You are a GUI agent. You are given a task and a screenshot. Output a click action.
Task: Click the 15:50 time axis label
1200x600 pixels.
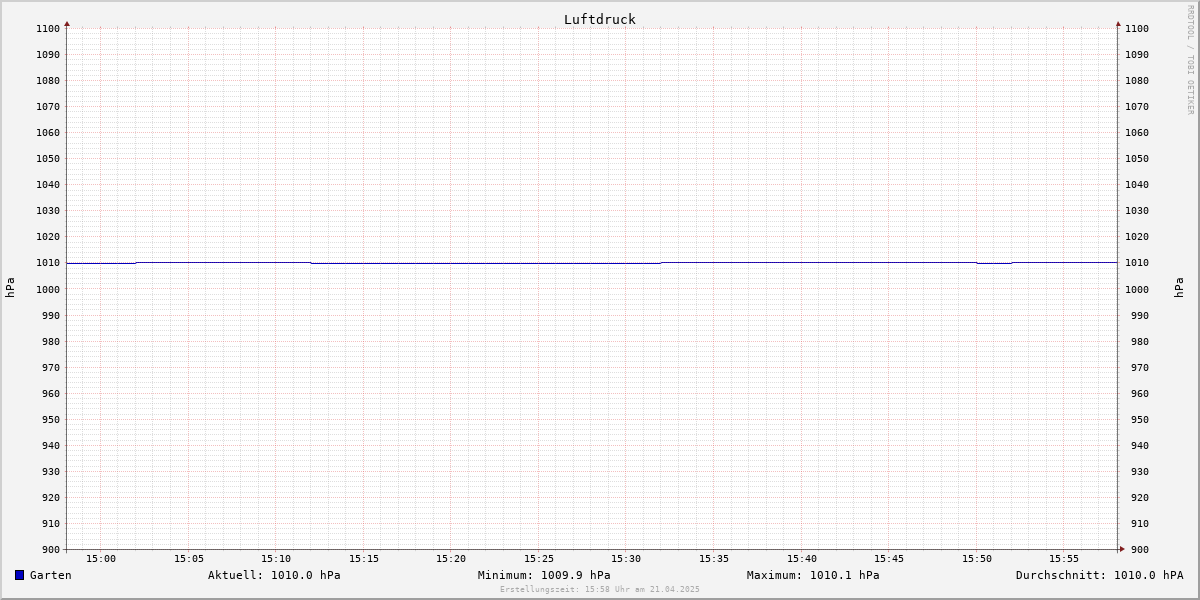[977, 559]
